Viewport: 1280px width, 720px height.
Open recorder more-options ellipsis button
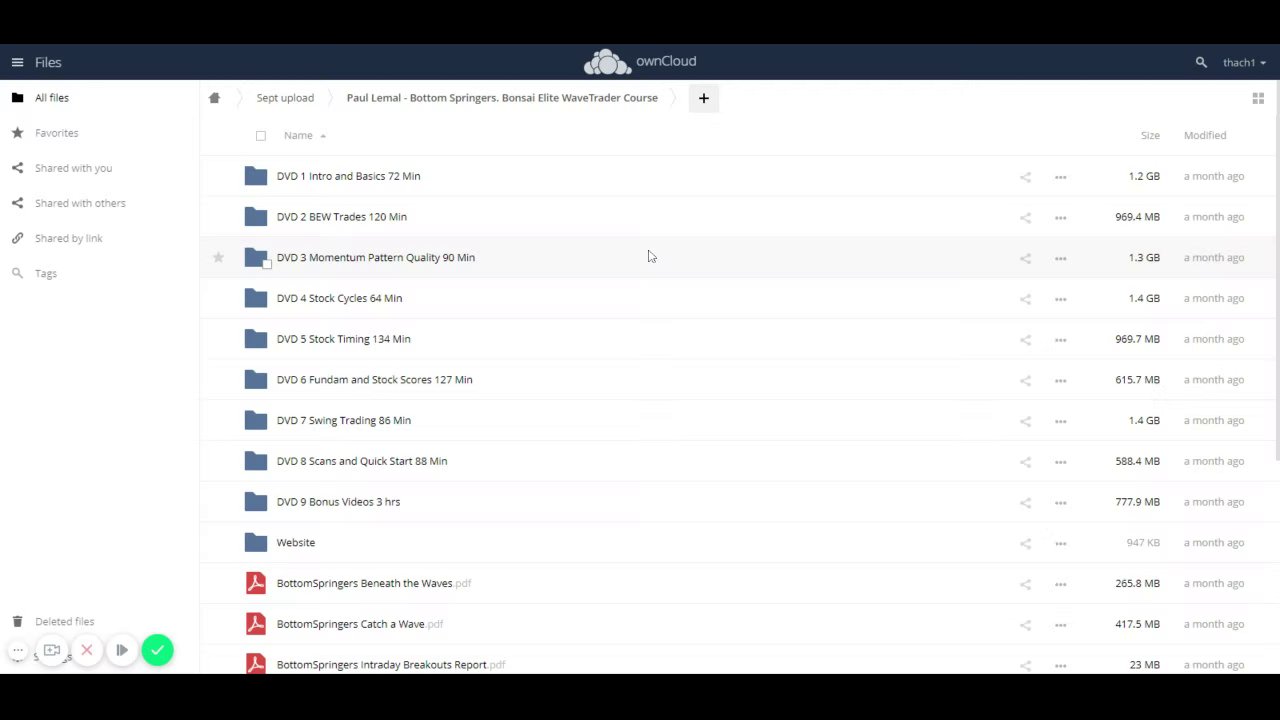click(x=18, y=650)
